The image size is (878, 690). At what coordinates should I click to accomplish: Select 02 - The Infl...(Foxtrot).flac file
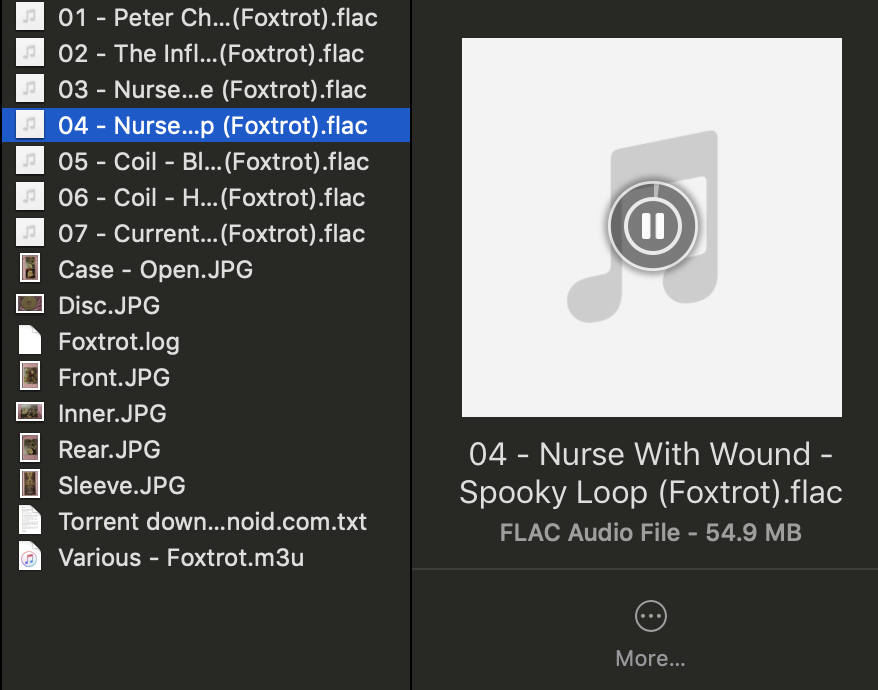[x=206, y=53]
